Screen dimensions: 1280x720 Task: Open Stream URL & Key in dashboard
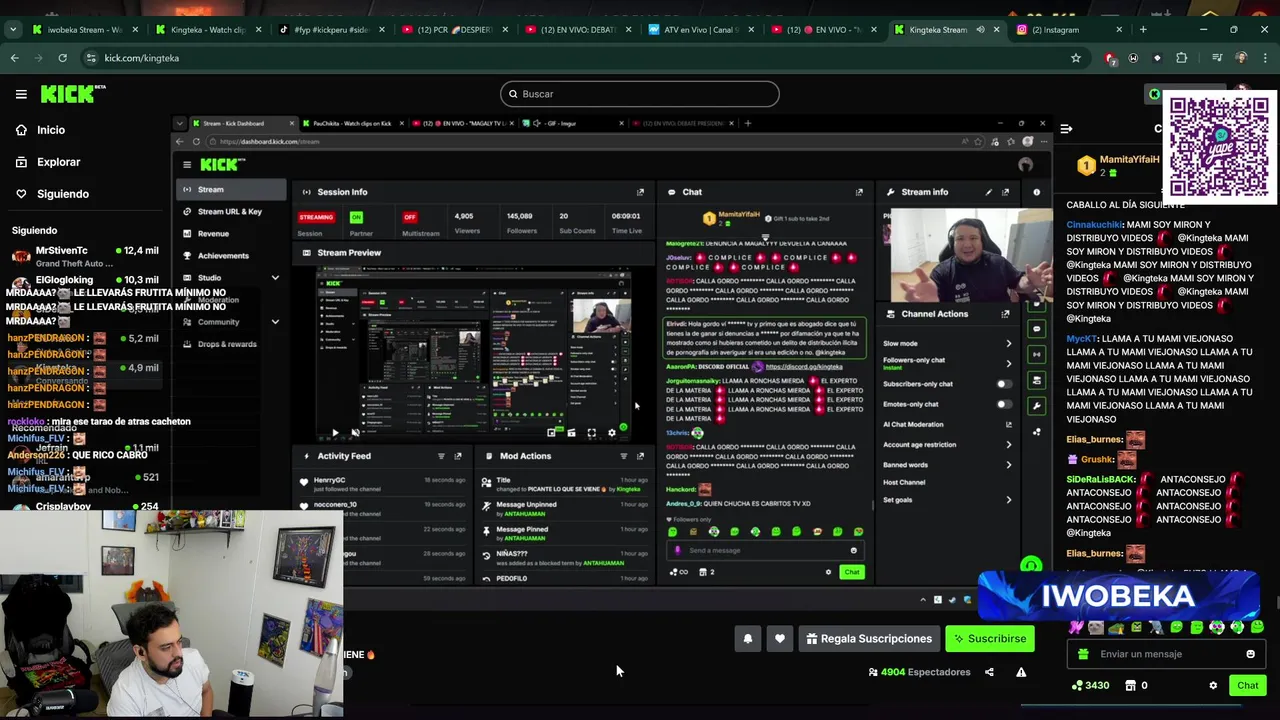[x=229, y=211]
